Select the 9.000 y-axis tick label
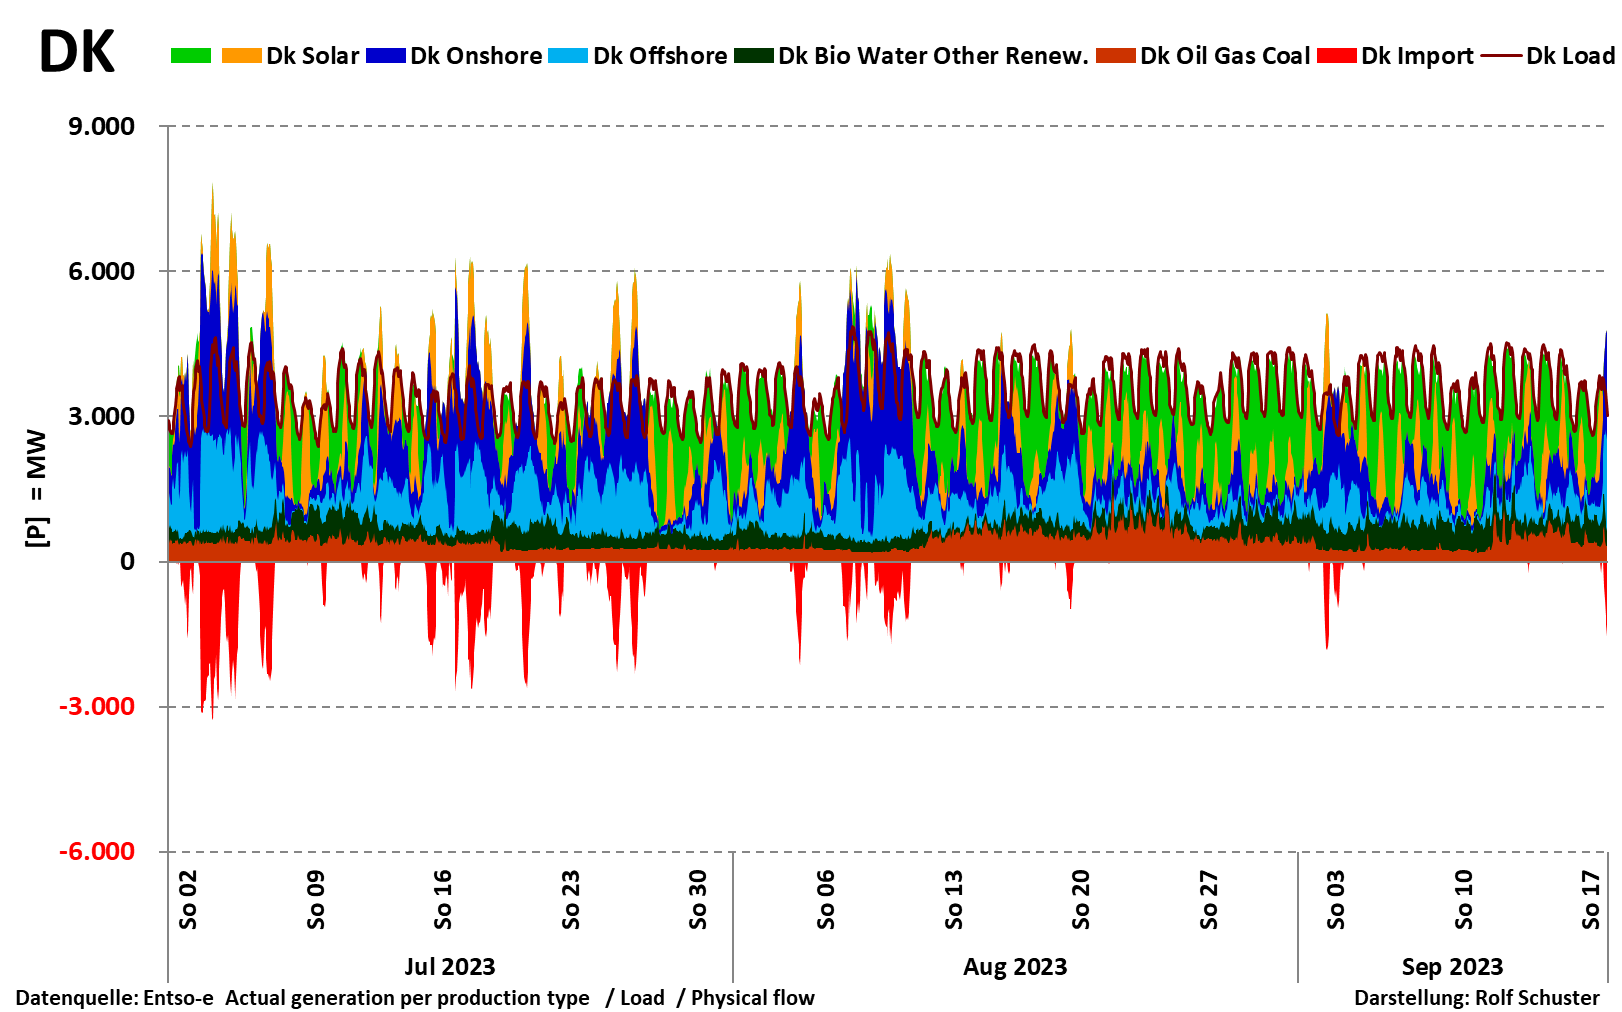This screenshot has height=1012, width=1622. coord(101,126)
